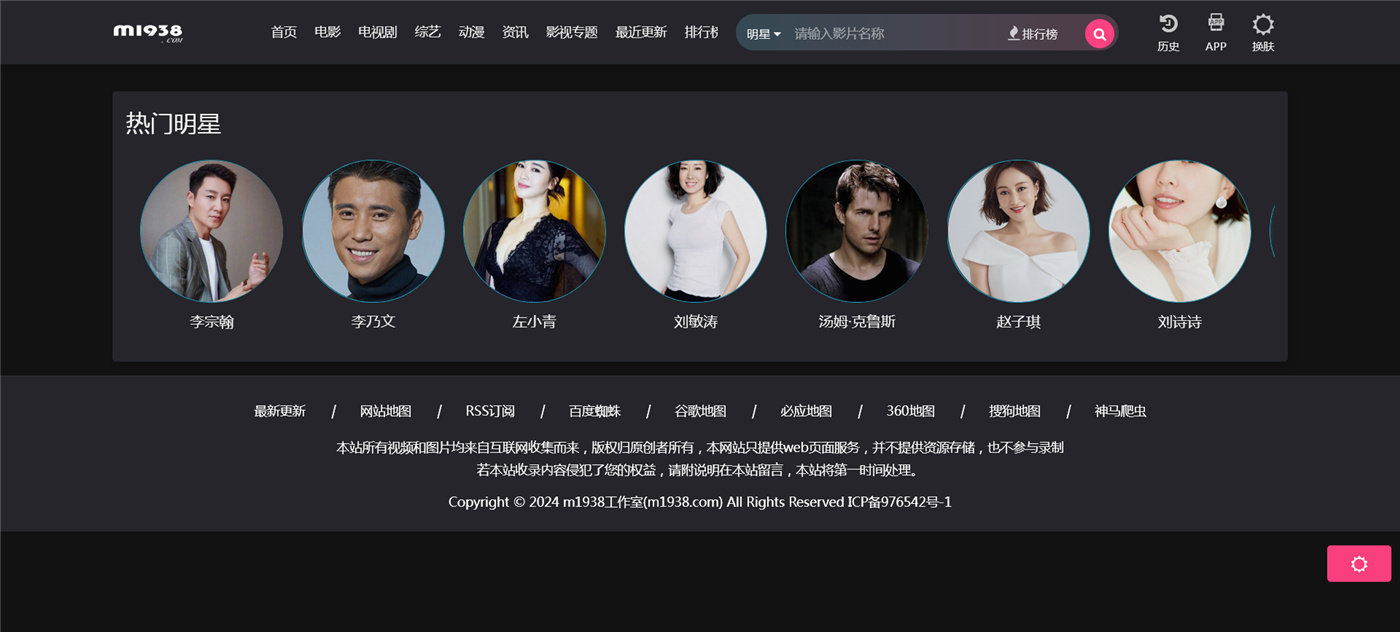The height and width of the screenshot is (632, 1400).
Task: Open the 360地图 footer link
Action: click(x=911, y=411)
